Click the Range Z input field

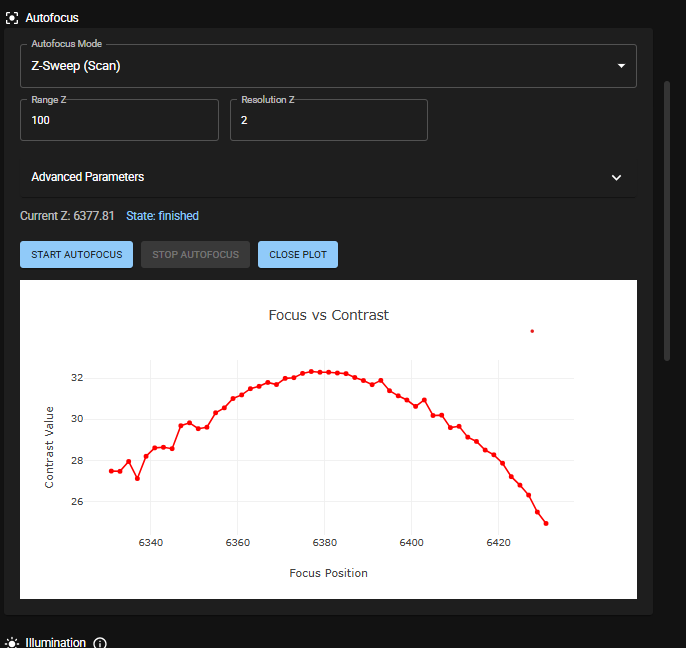(x=119, y=120)
